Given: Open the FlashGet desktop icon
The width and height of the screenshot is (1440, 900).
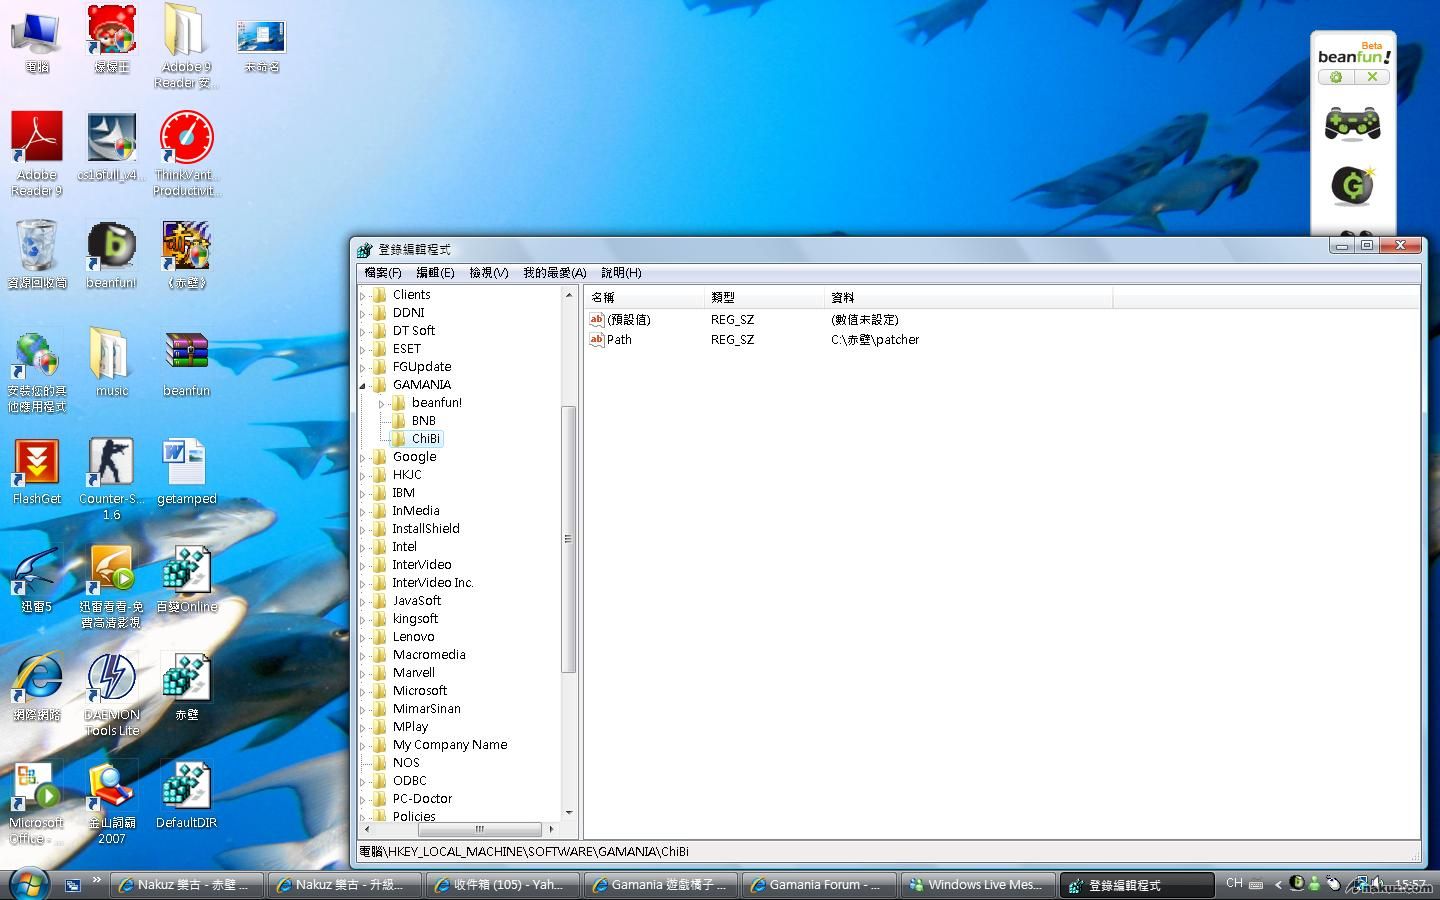Looking at the screenshot, I should tap(37, 464).
